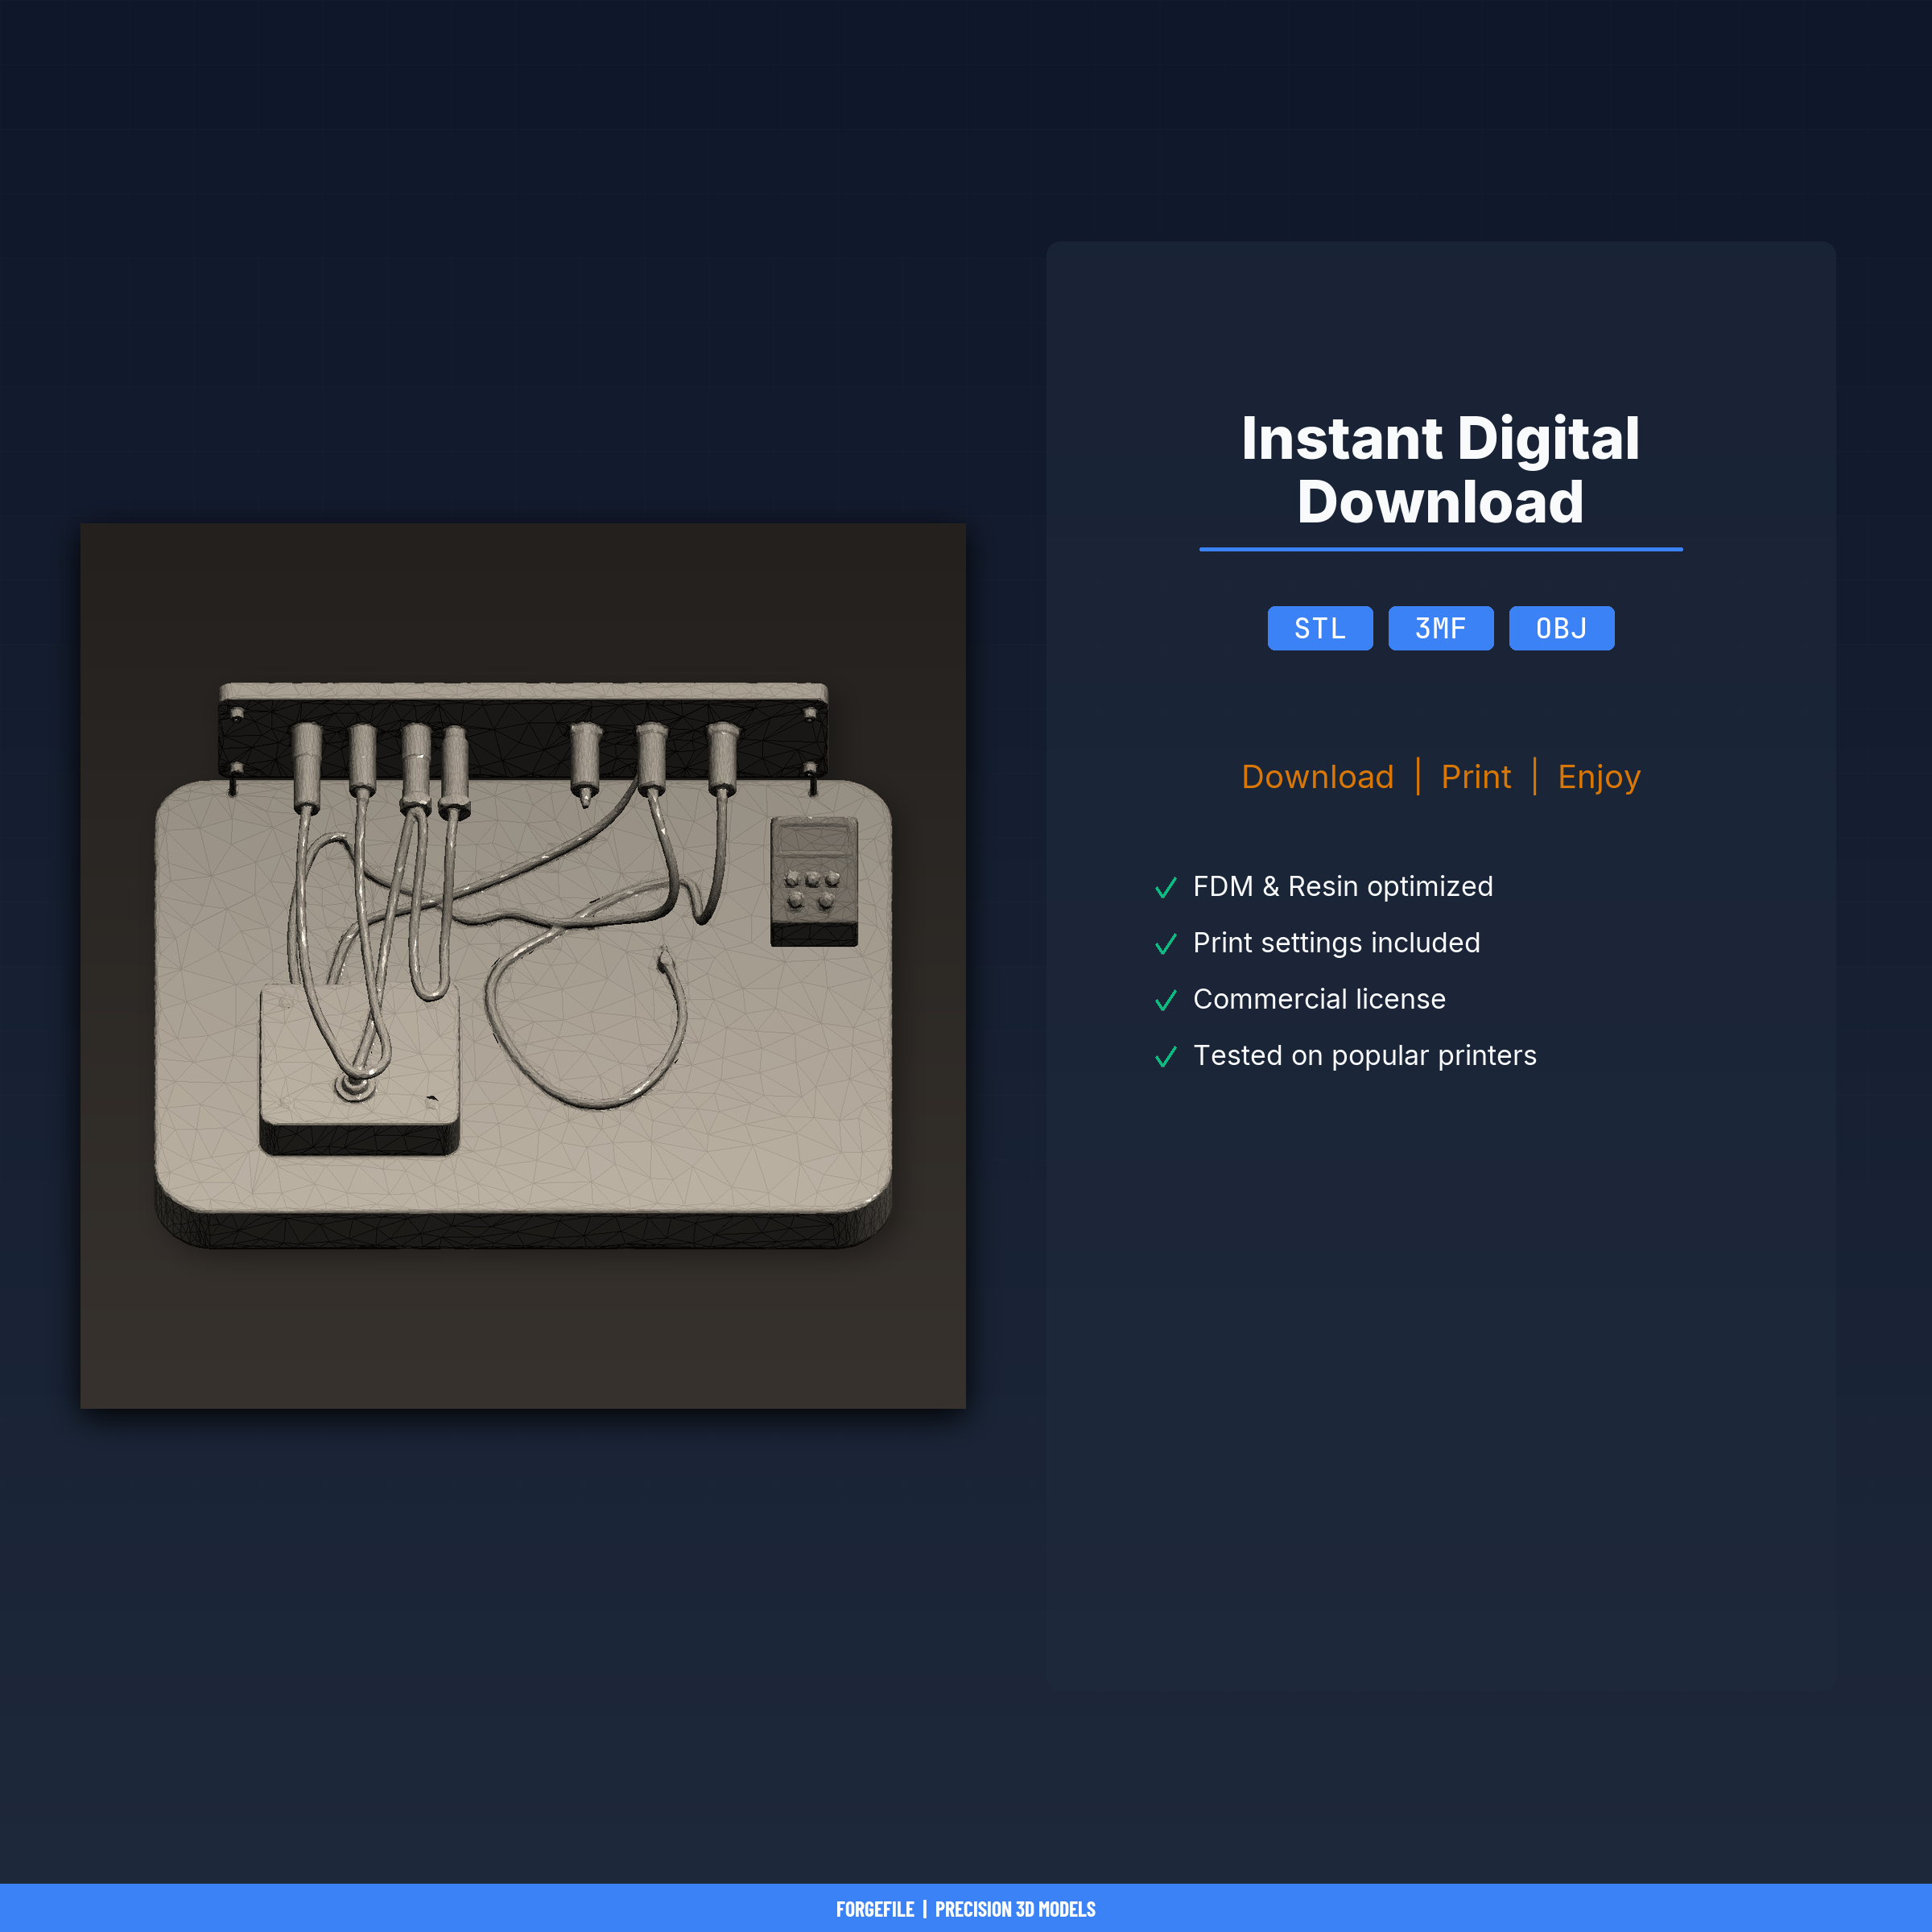The image size is (1932, 1932).
Task: Click the Download step text
Action: pyautogui.click(x=1317, y=777)
